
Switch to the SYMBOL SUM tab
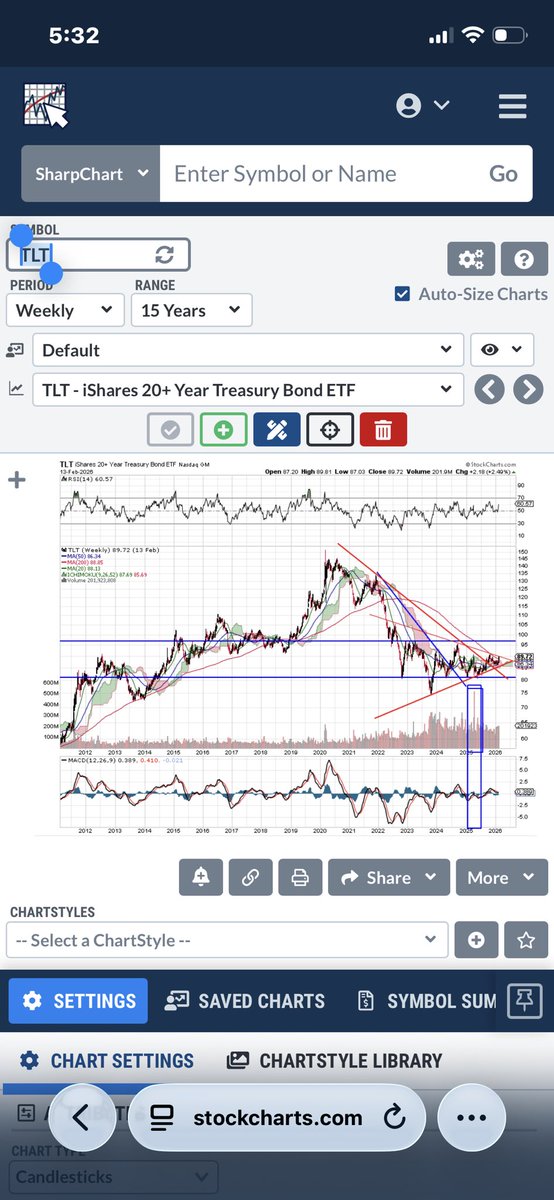coord(427,1000)
